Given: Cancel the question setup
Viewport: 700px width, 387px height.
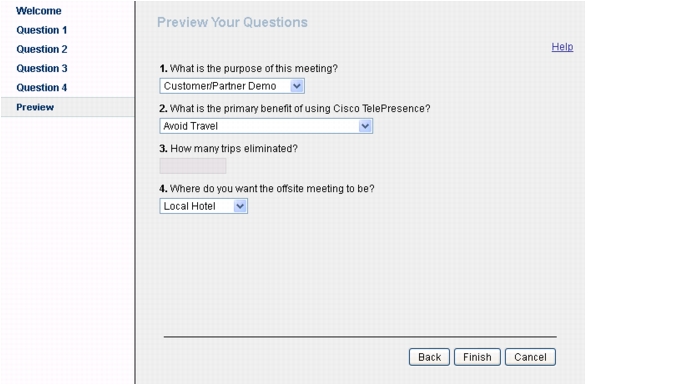Looking at the screenshot, I should click(530, 357).
